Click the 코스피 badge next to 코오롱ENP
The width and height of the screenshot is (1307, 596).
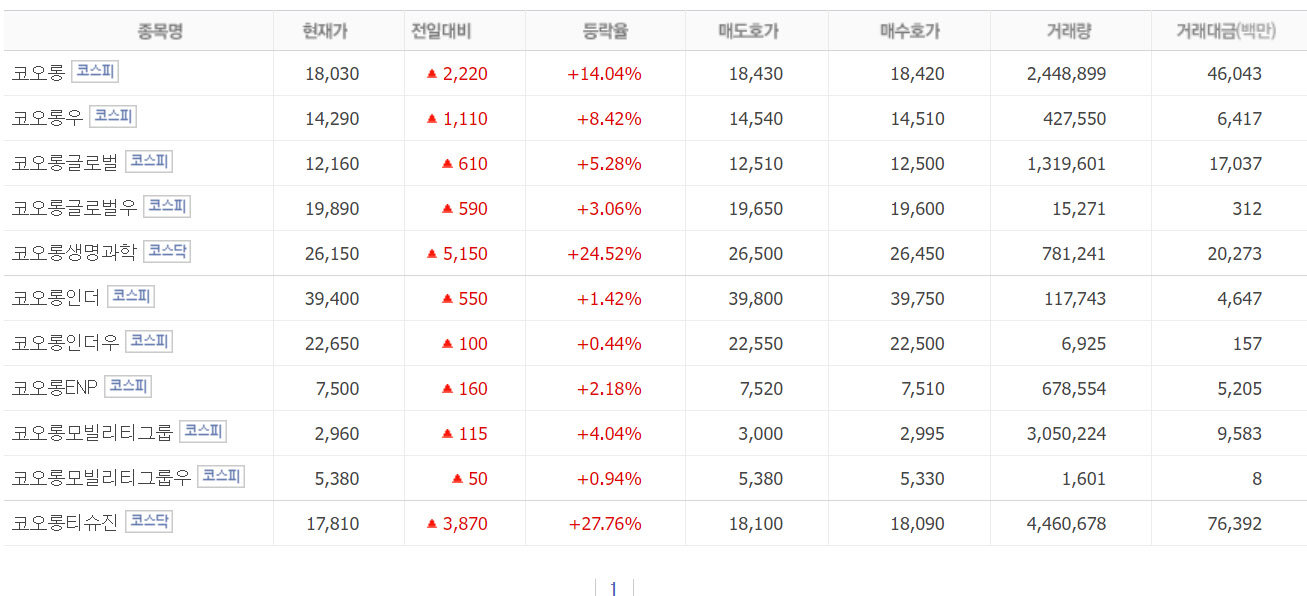coord(128,386)
